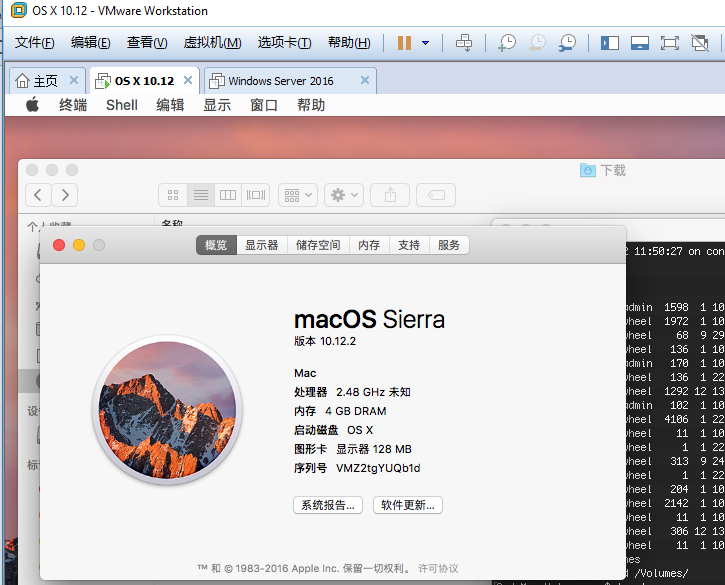Switch Finder to list view
Viewport: 725px width, 585px height.
201,195
